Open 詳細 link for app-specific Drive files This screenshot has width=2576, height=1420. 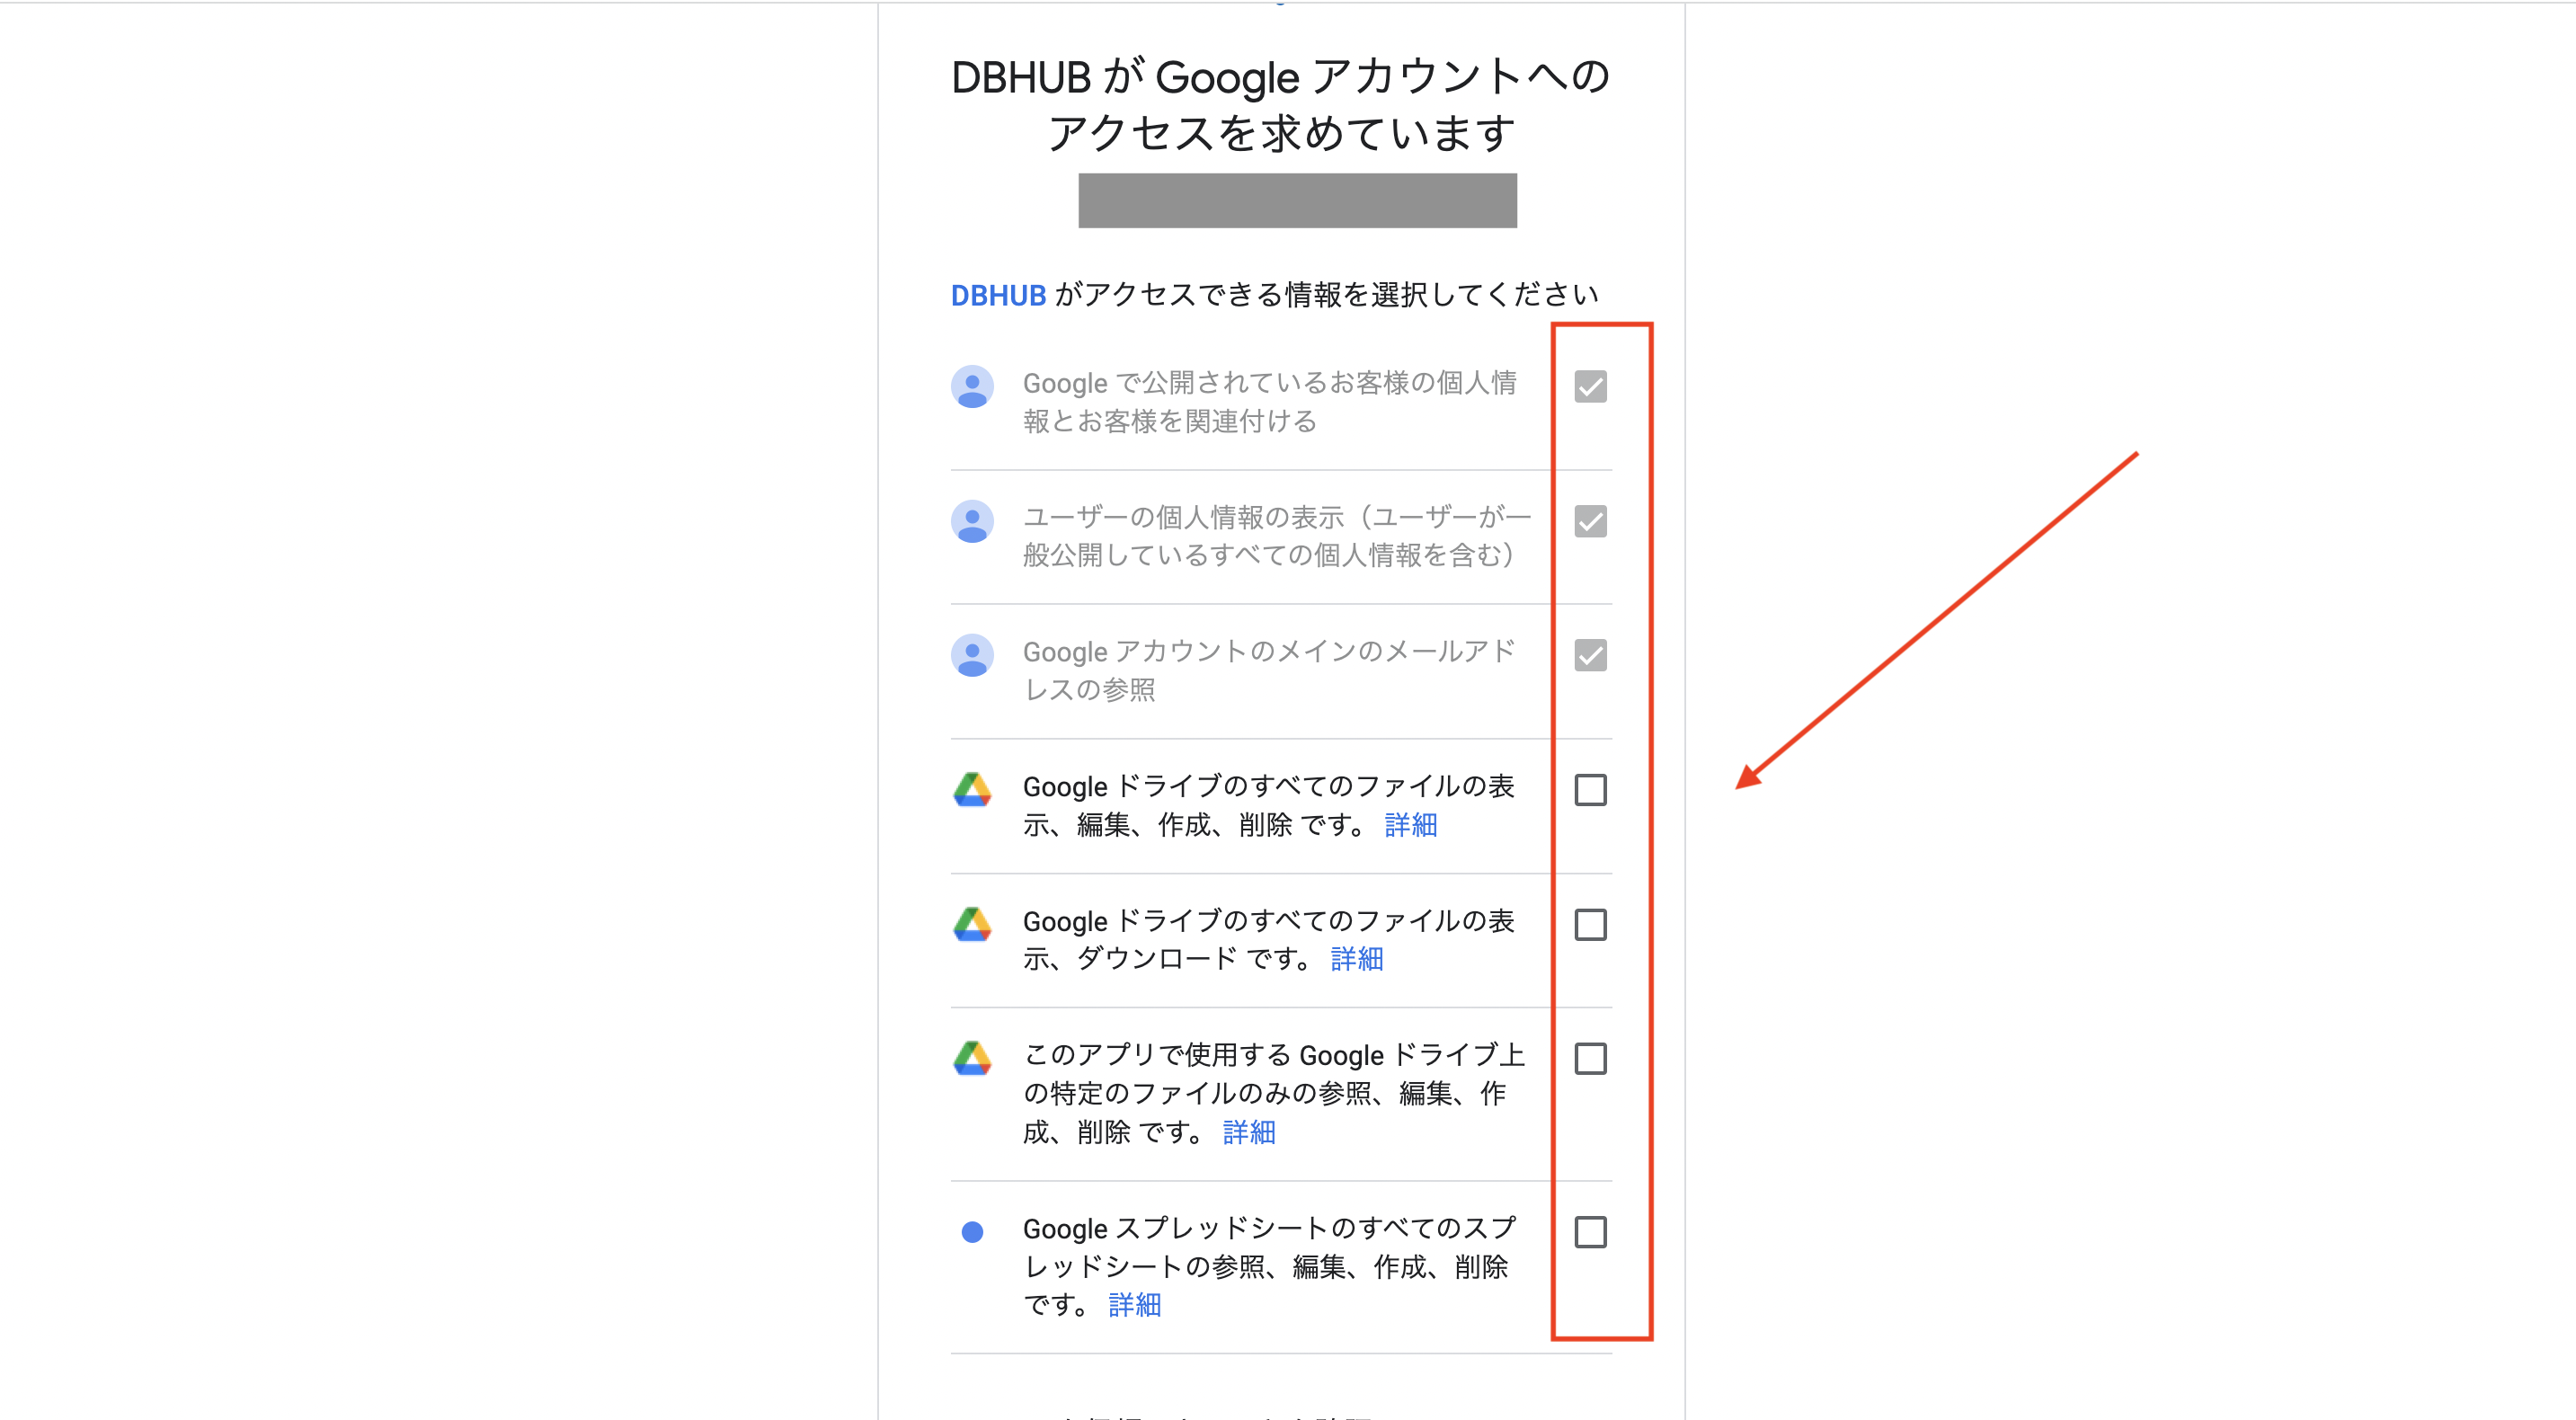1248,1132
